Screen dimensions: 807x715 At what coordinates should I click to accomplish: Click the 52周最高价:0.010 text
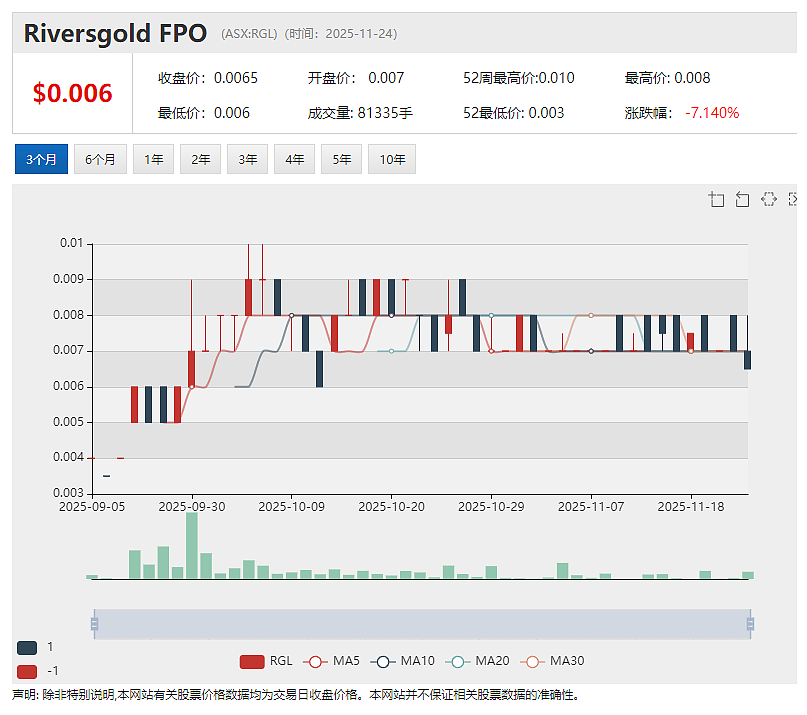pos(519,78)
